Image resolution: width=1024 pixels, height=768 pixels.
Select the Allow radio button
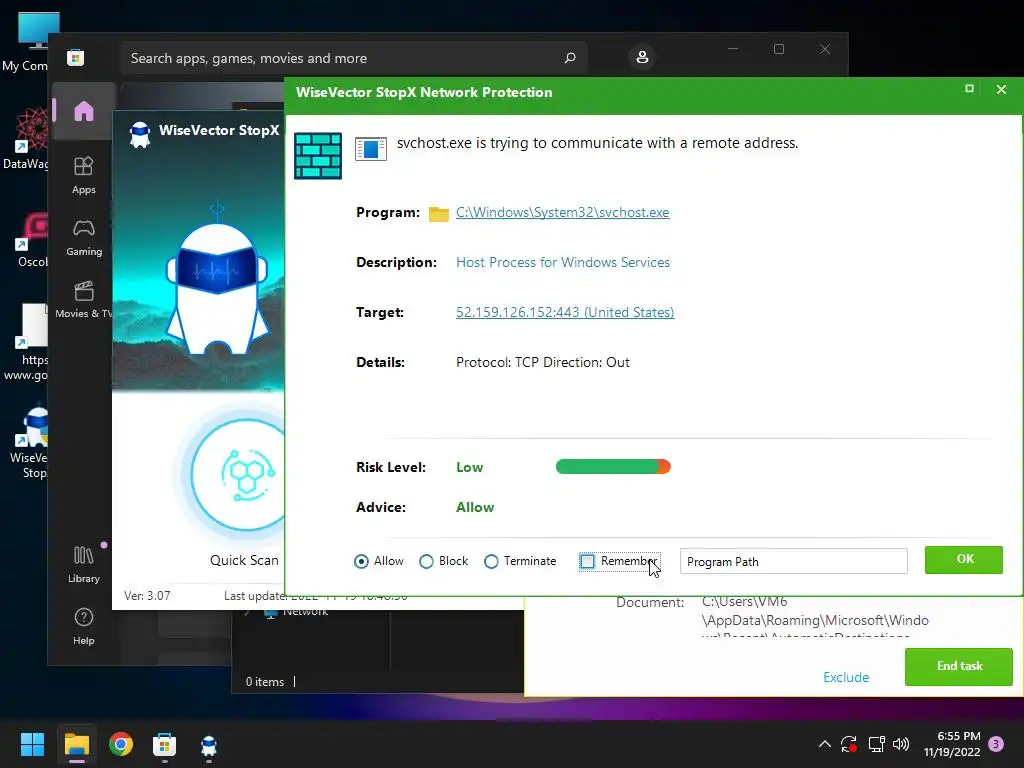pos(361,562)
